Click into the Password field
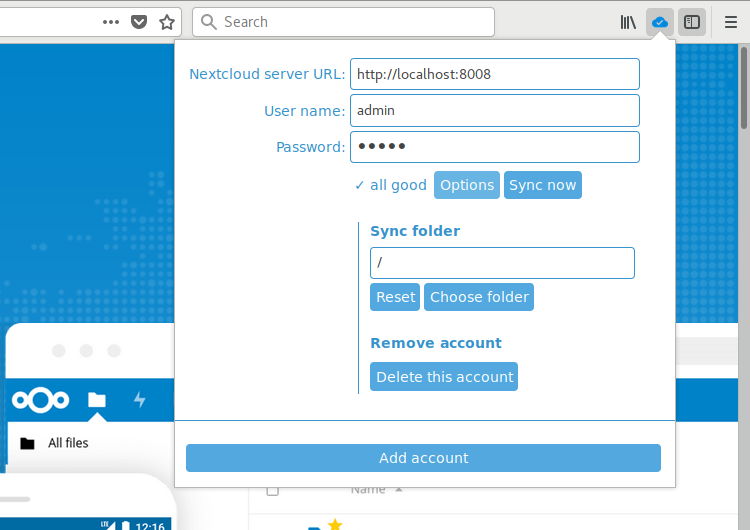The height and width of the screenshot is (530, 750). tap(495, 147)
